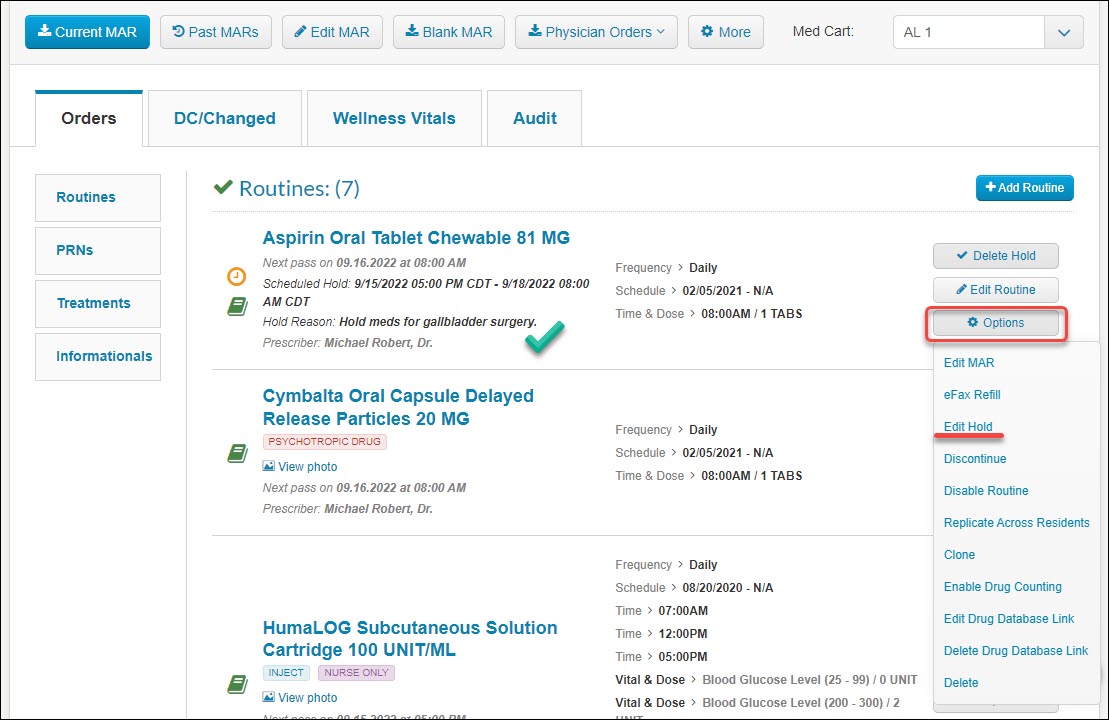The height and width of the screenshot is (720, 1109).
Task: Click the photo icon under HumaLOG
Action: pos(269,697)
